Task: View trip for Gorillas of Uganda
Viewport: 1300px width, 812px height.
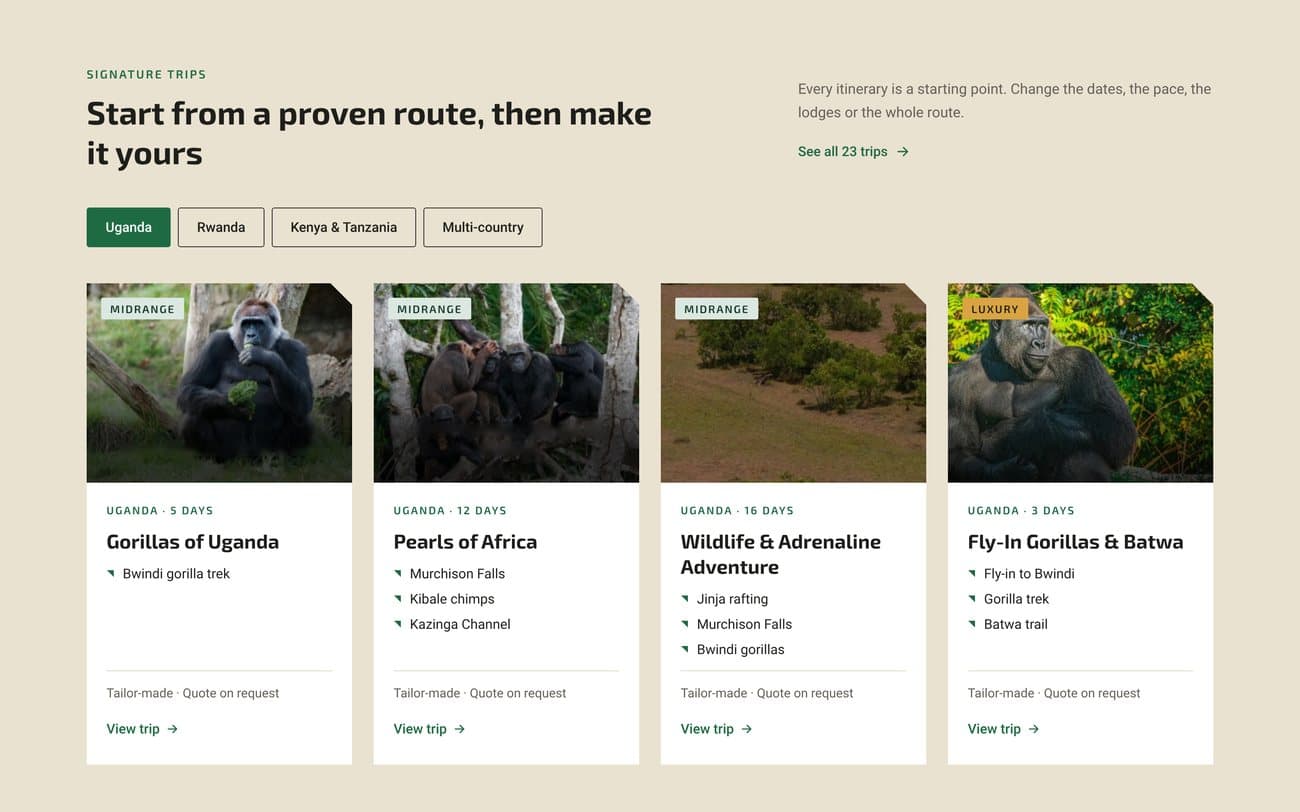Action: coord(142,729)
